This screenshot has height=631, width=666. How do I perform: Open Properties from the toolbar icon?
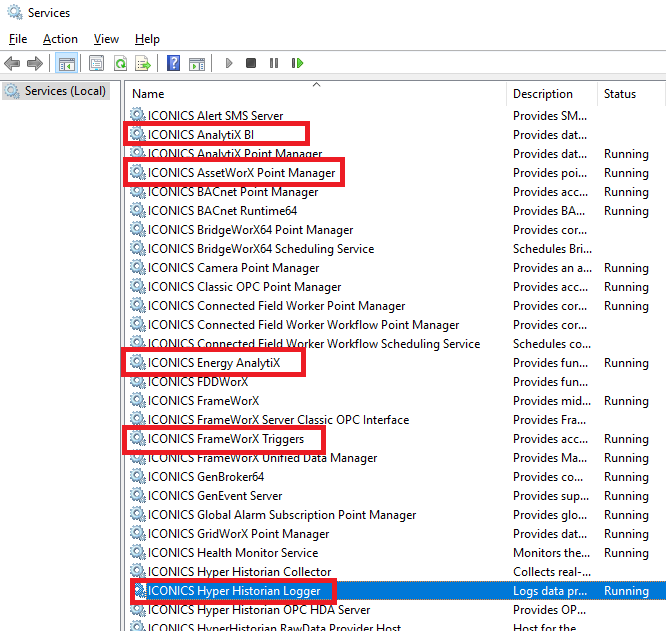[x=96, y=63]
